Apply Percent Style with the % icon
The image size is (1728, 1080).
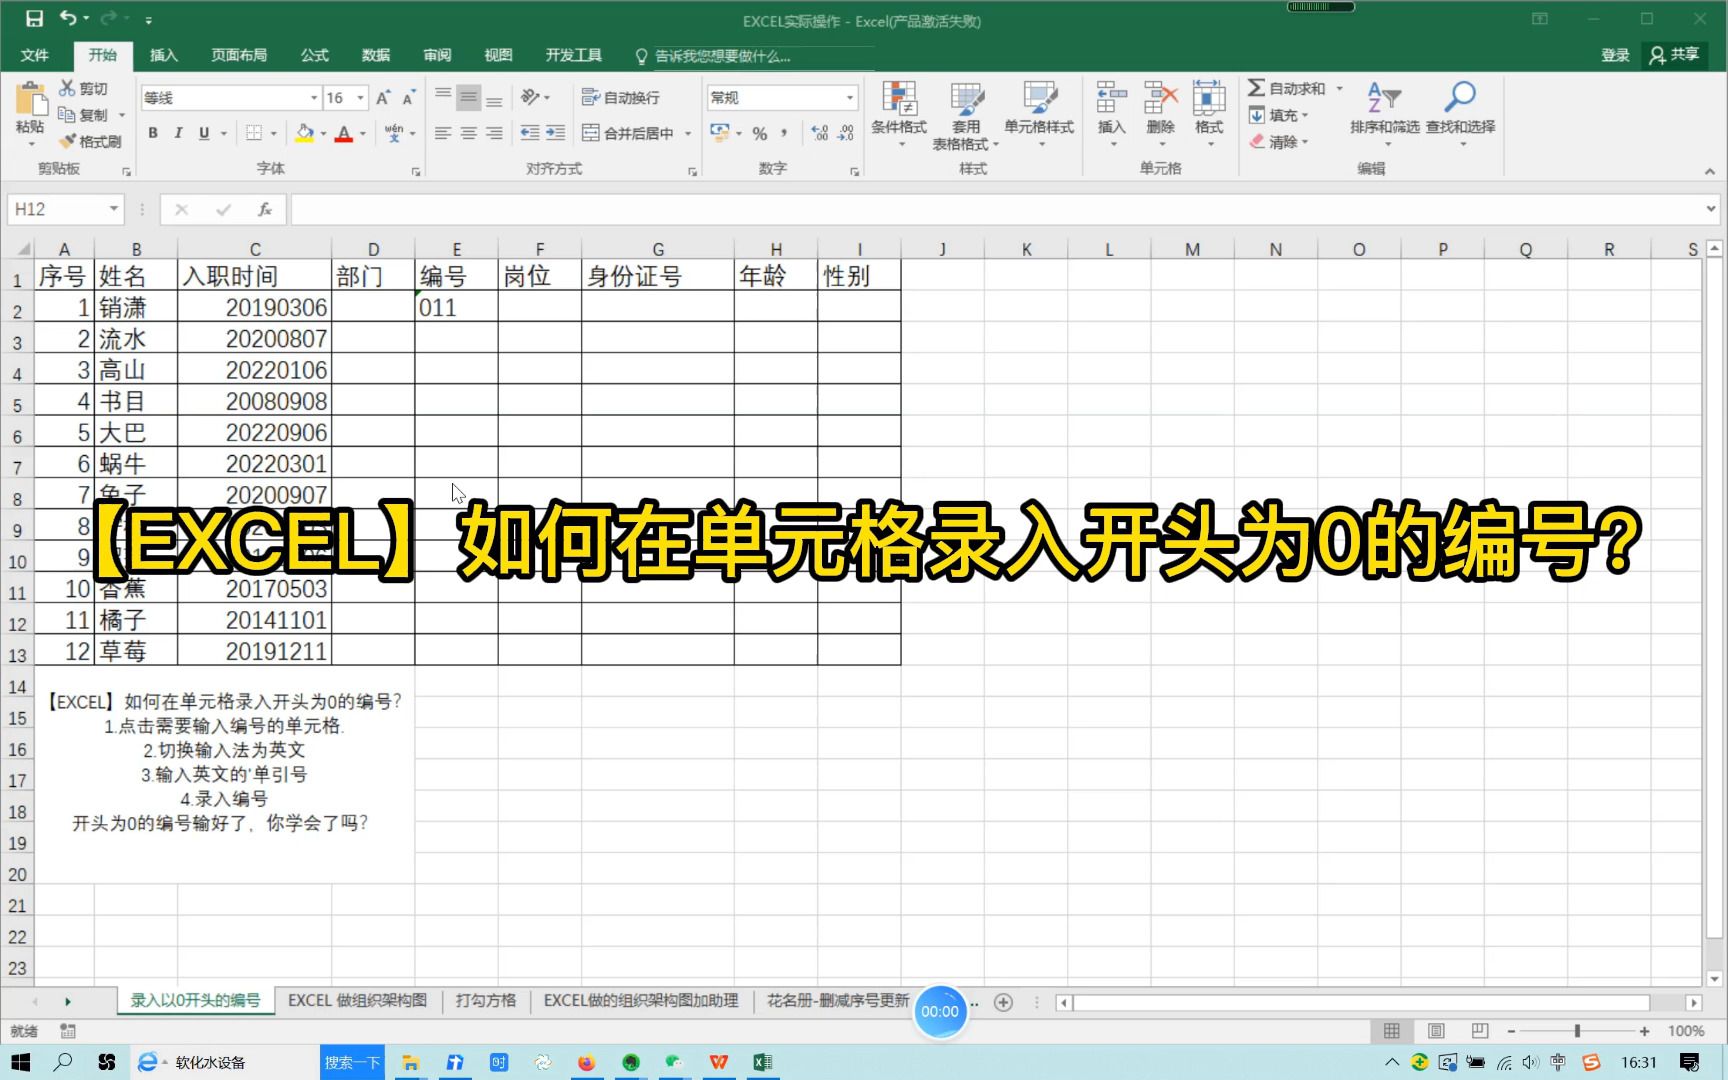click(759, 132)
